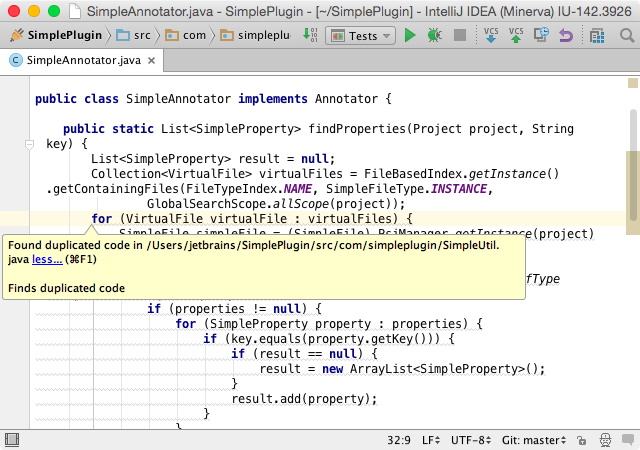
Task: Revert changes with undo arrow icon
Action: 566,36
